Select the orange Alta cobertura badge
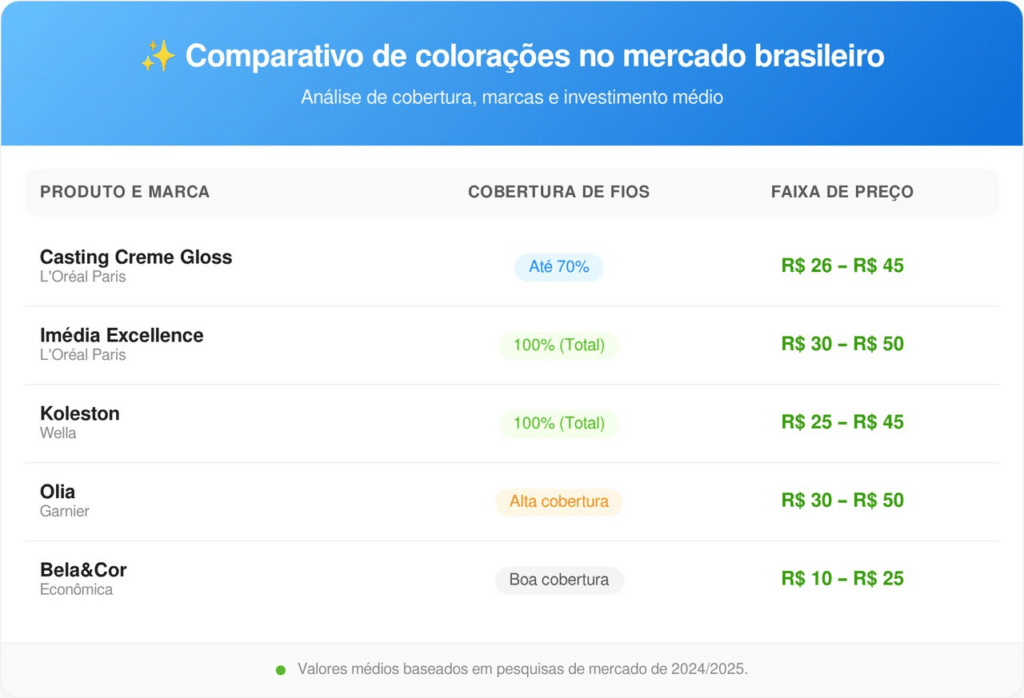Screen dimensions: 1024x698 click(559, 501)
